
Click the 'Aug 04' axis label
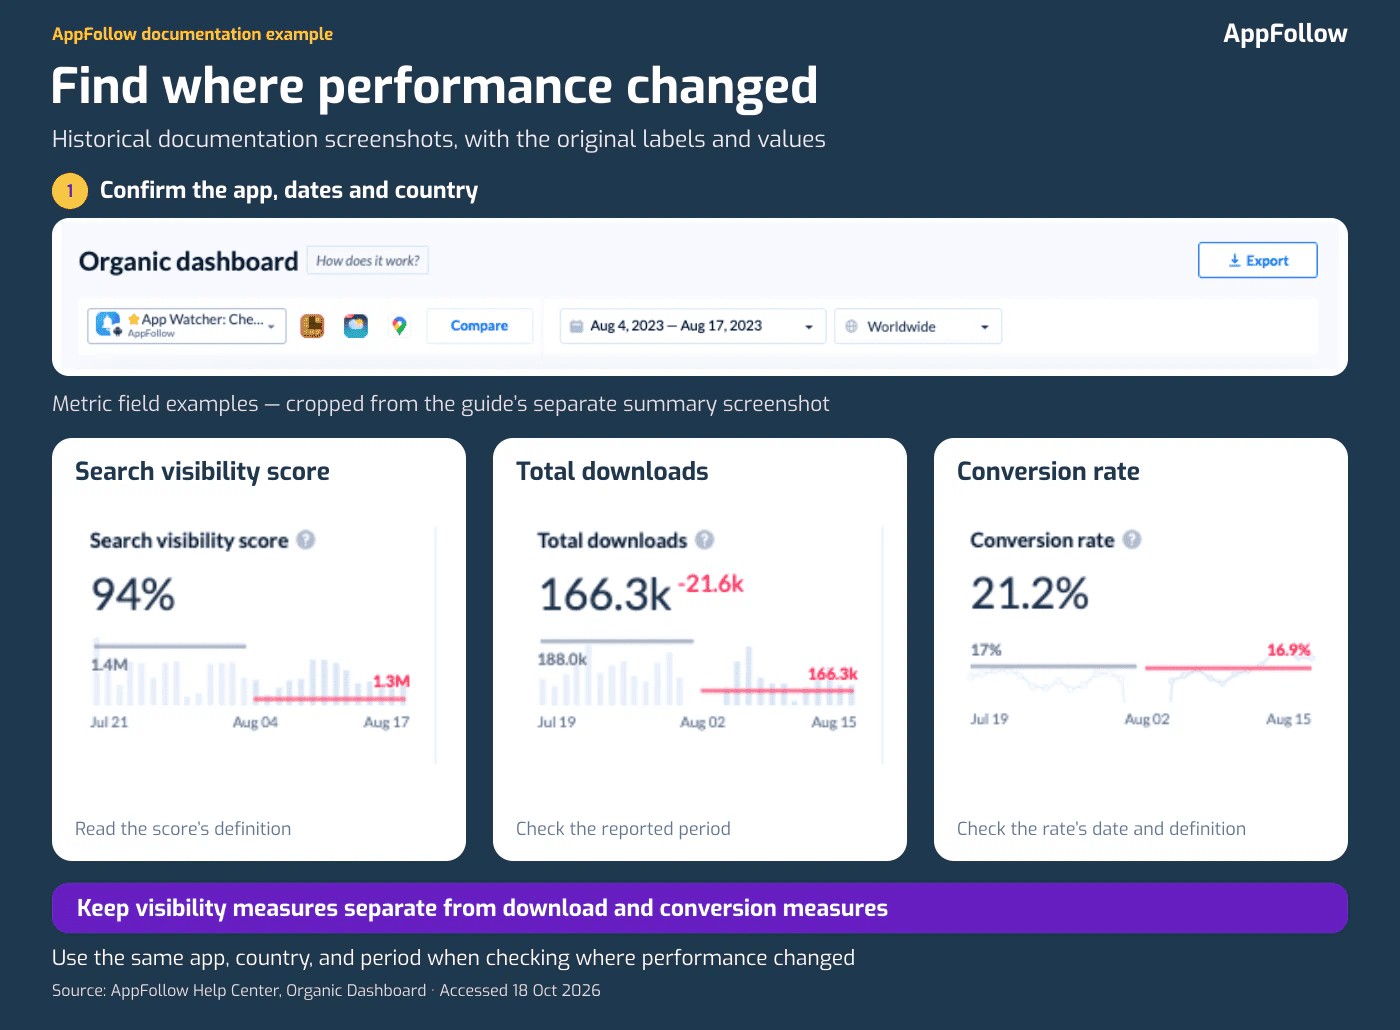(x=255, y=722)
